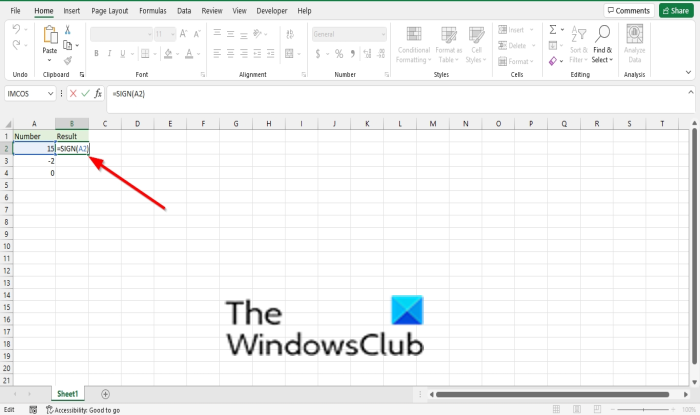Select the Format Painter brush
This screenshot has height=415, width=700.
(x=67, y=60)
